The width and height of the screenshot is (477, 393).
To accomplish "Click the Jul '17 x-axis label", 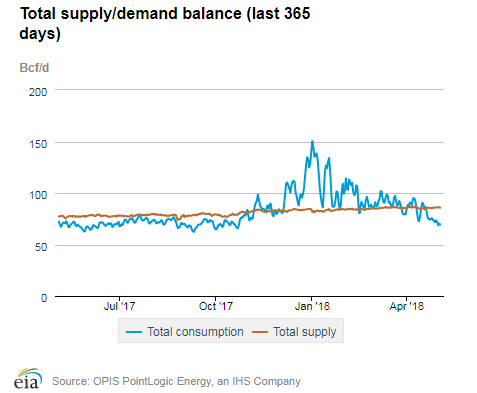I will coord(119,306).
